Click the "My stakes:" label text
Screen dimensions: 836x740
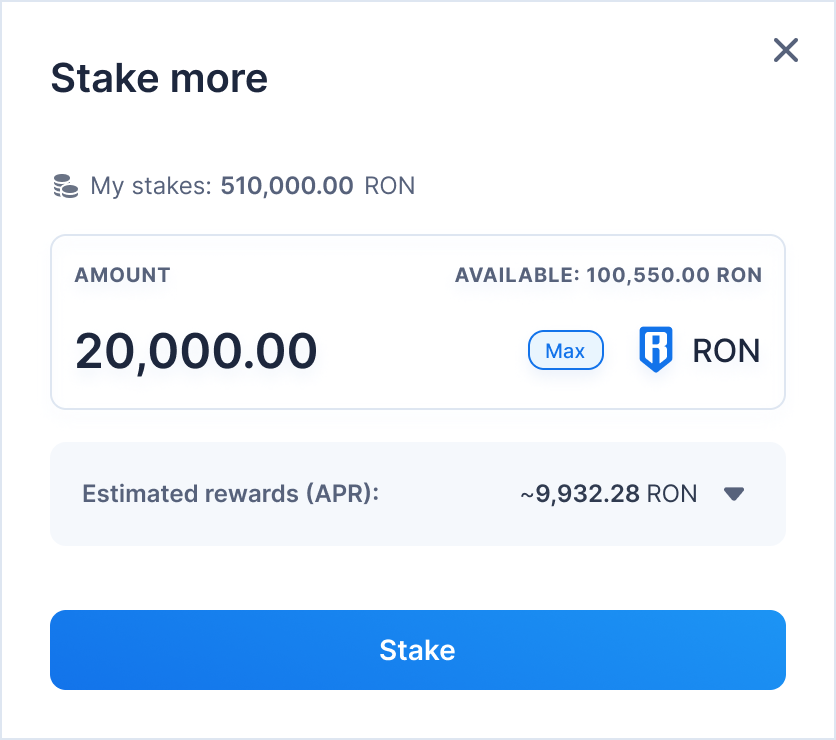coord(151,185)
